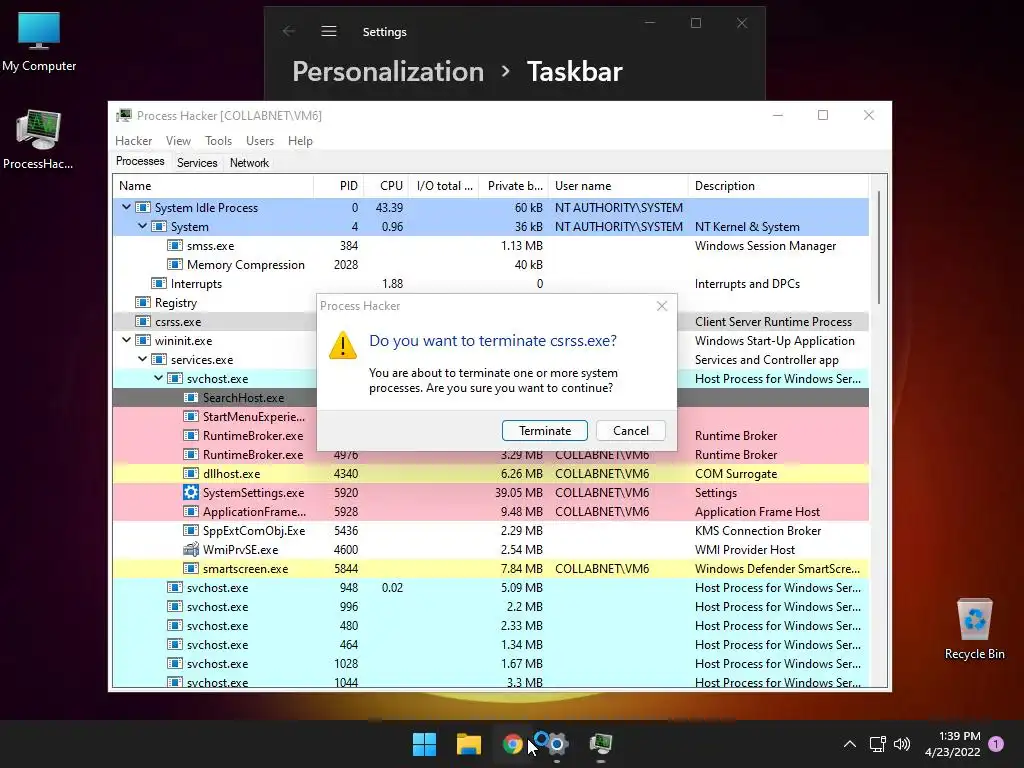The height and width of the screenshot is (768, 1024).
Task: Click the WmiPrvSE.exe process icon
Action: (191, 549)
